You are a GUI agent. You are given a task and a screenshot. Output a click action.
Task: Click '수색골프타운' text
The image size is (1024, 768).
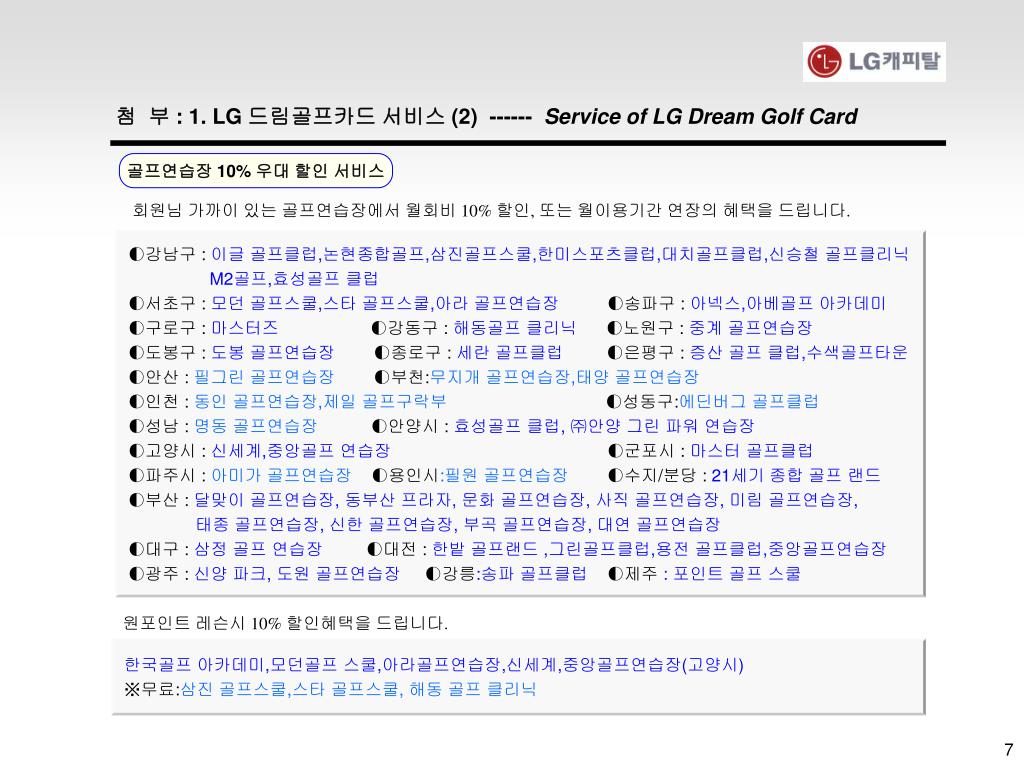[x=857, y=353]
